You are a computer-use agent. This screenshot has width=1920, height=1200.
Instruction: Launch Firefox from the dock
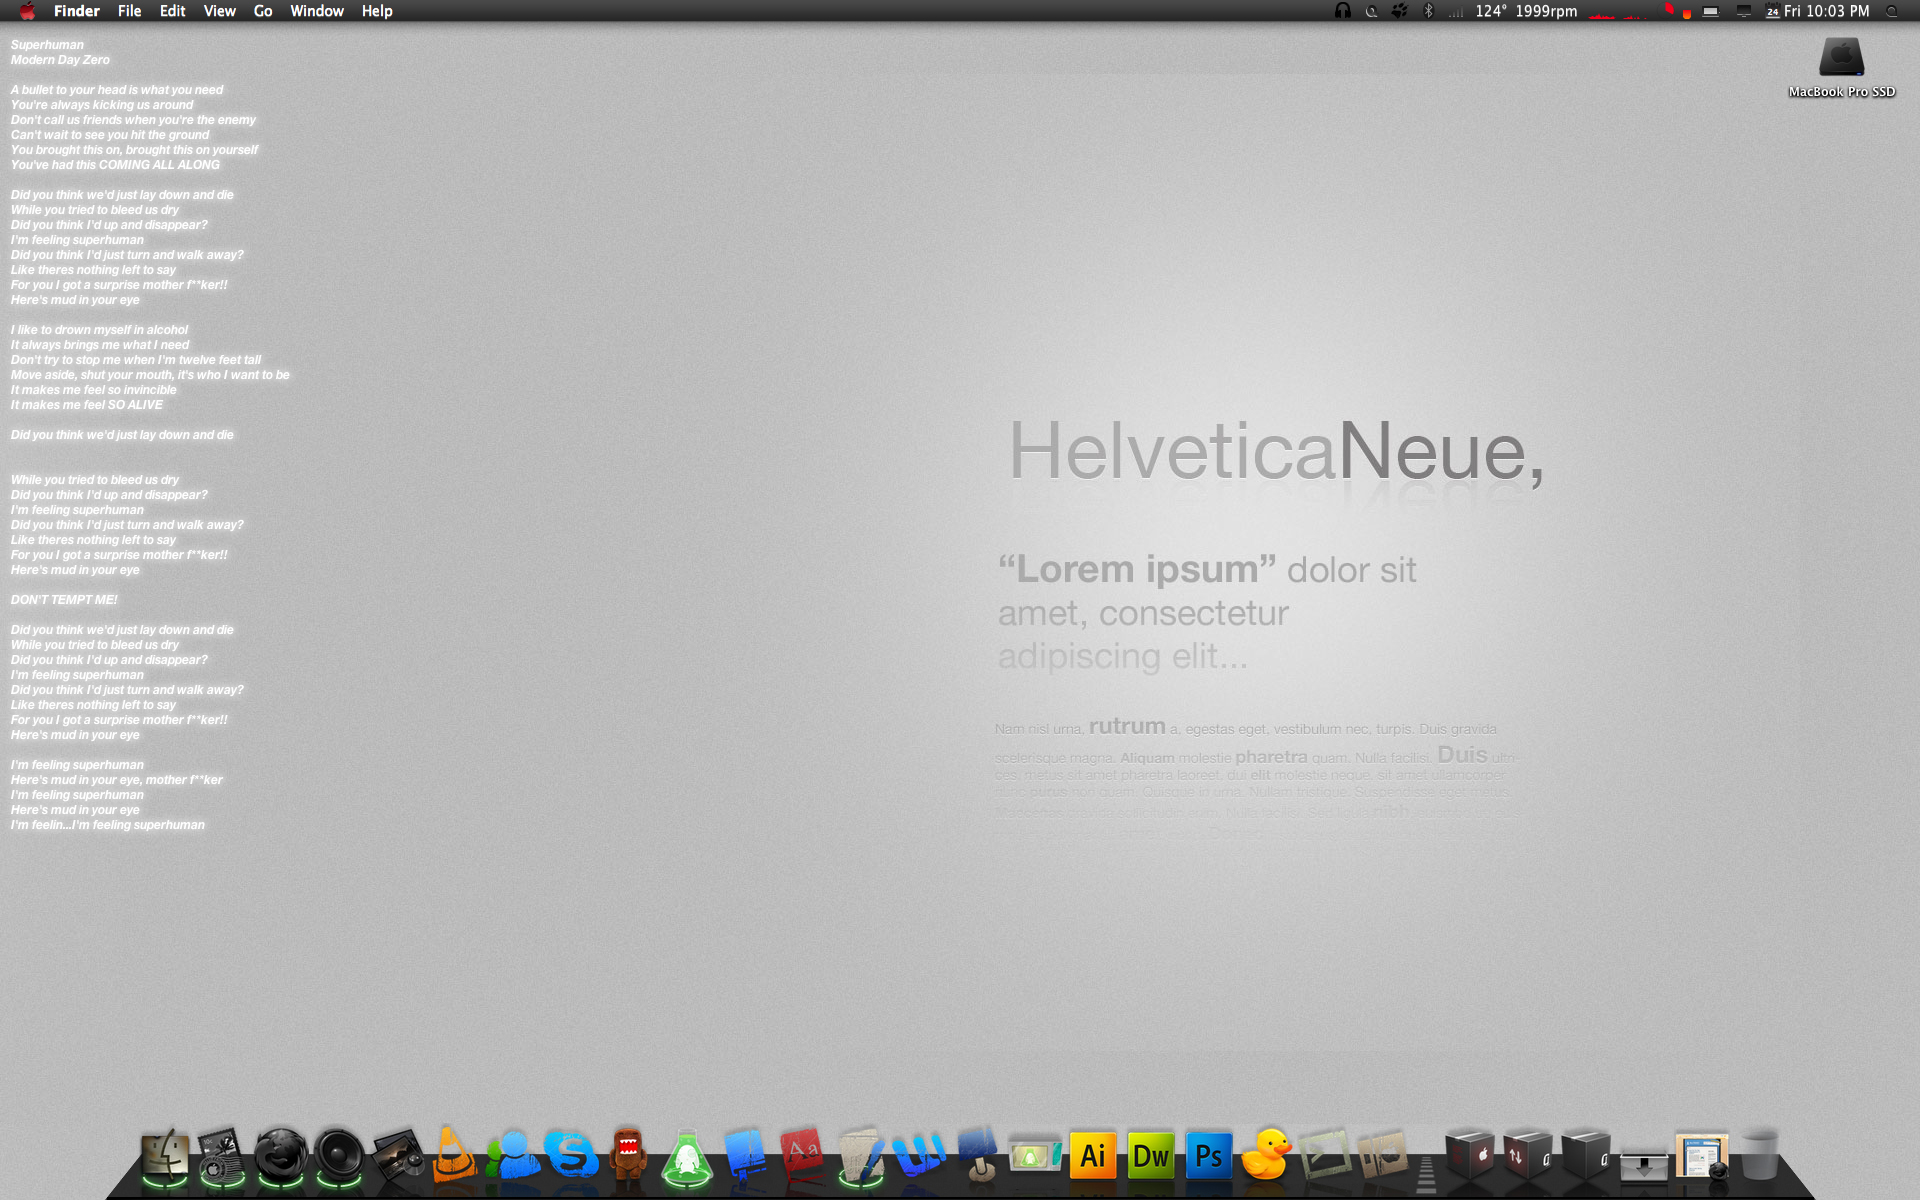[281, 1157]
